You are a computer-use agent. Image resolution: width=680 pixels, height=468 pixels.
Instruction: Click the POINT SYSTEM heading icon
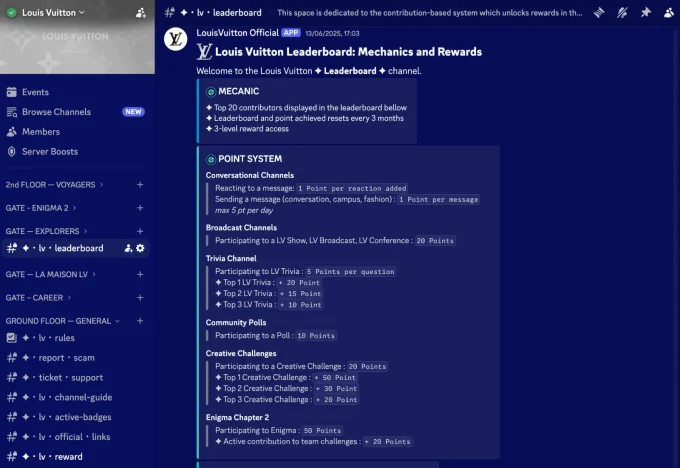tap(211, 159)
